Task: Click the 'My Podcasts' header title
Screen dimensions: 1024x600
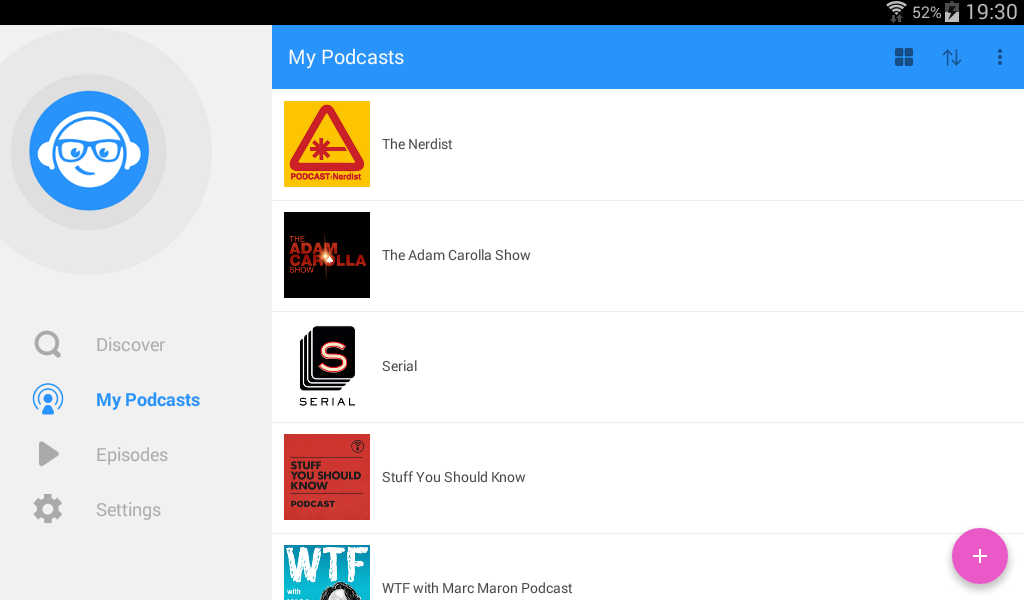Action: point(346,57)
